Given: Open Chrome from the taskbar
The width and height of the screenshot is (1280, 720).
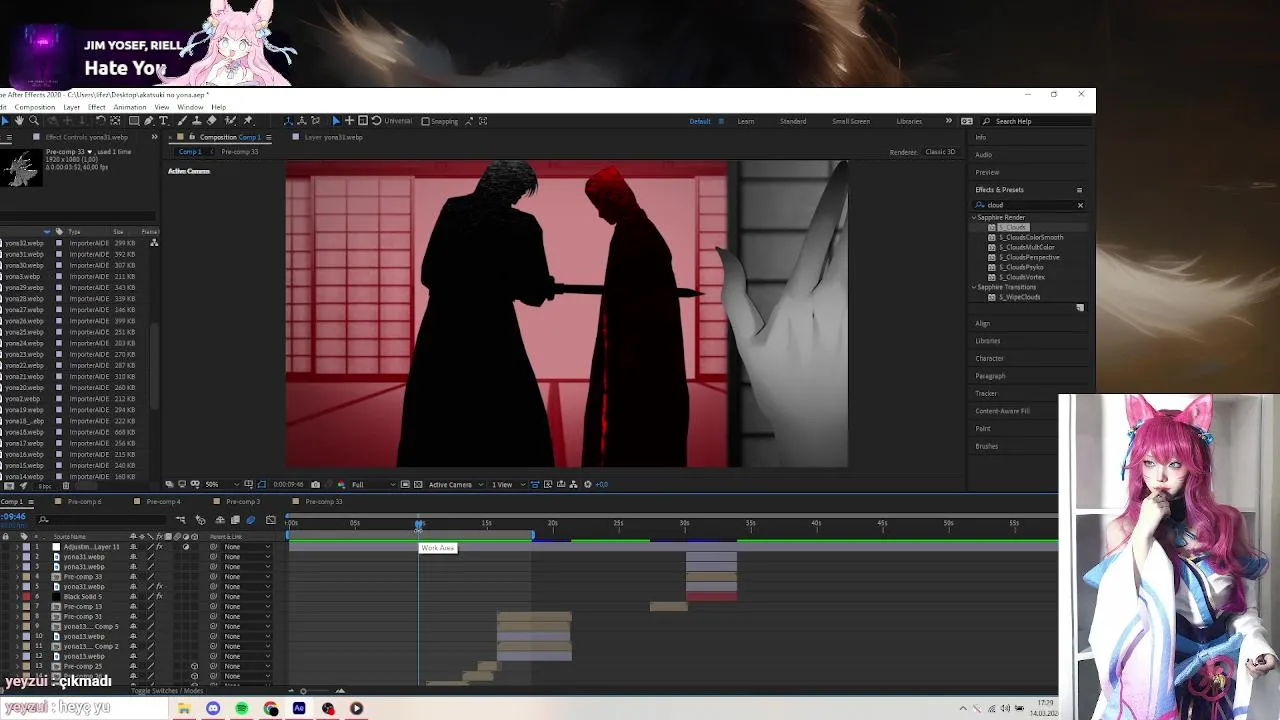Looking at the screenshot, I should [x=271, y=708].
